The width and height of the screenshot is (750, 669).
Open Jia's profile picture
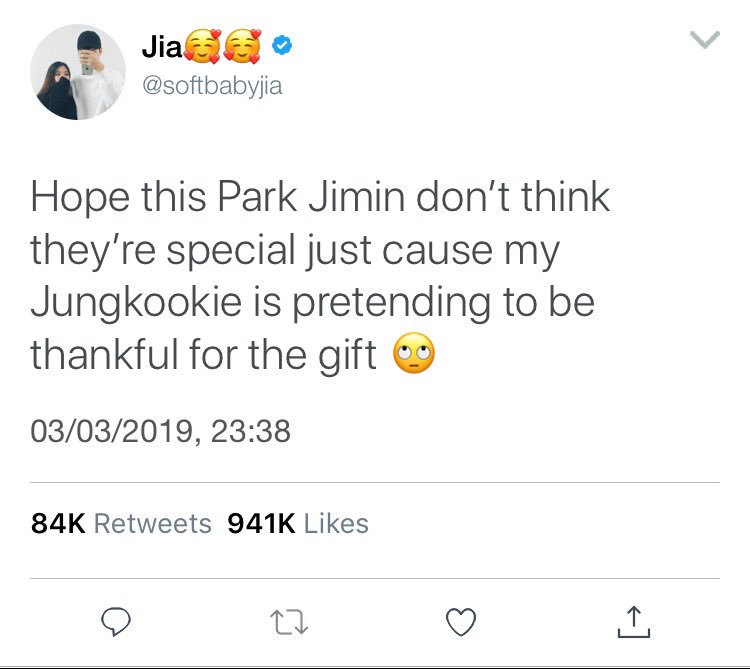click(78, 72)
